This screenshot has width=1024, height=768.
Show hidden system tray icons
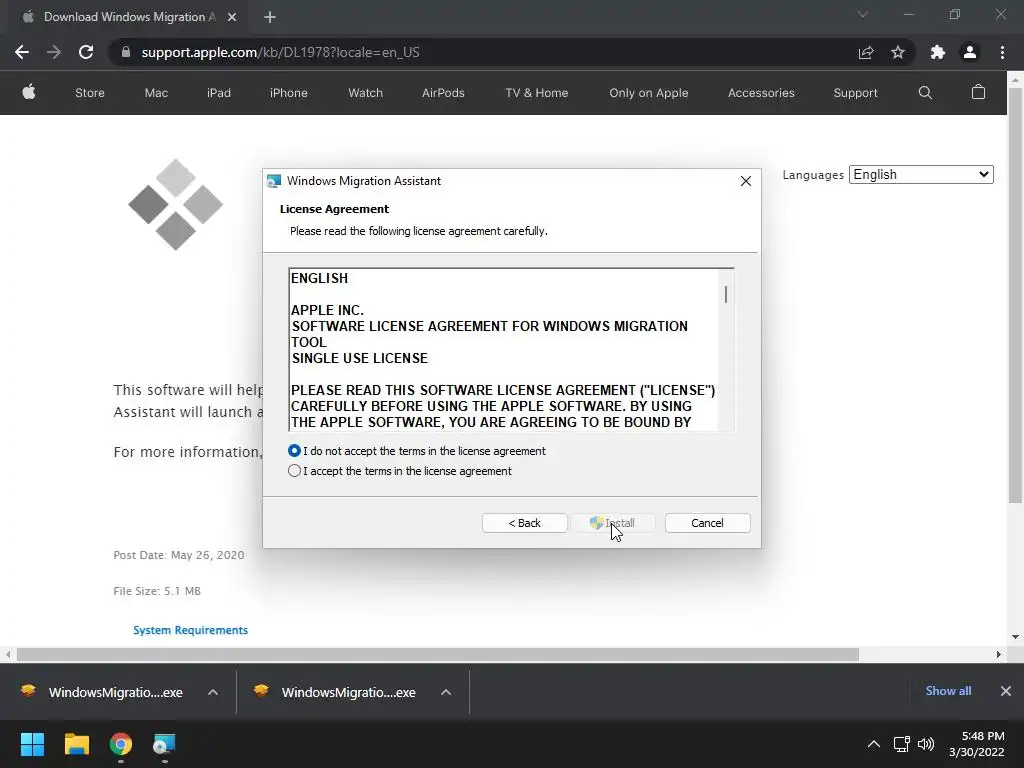873,744
